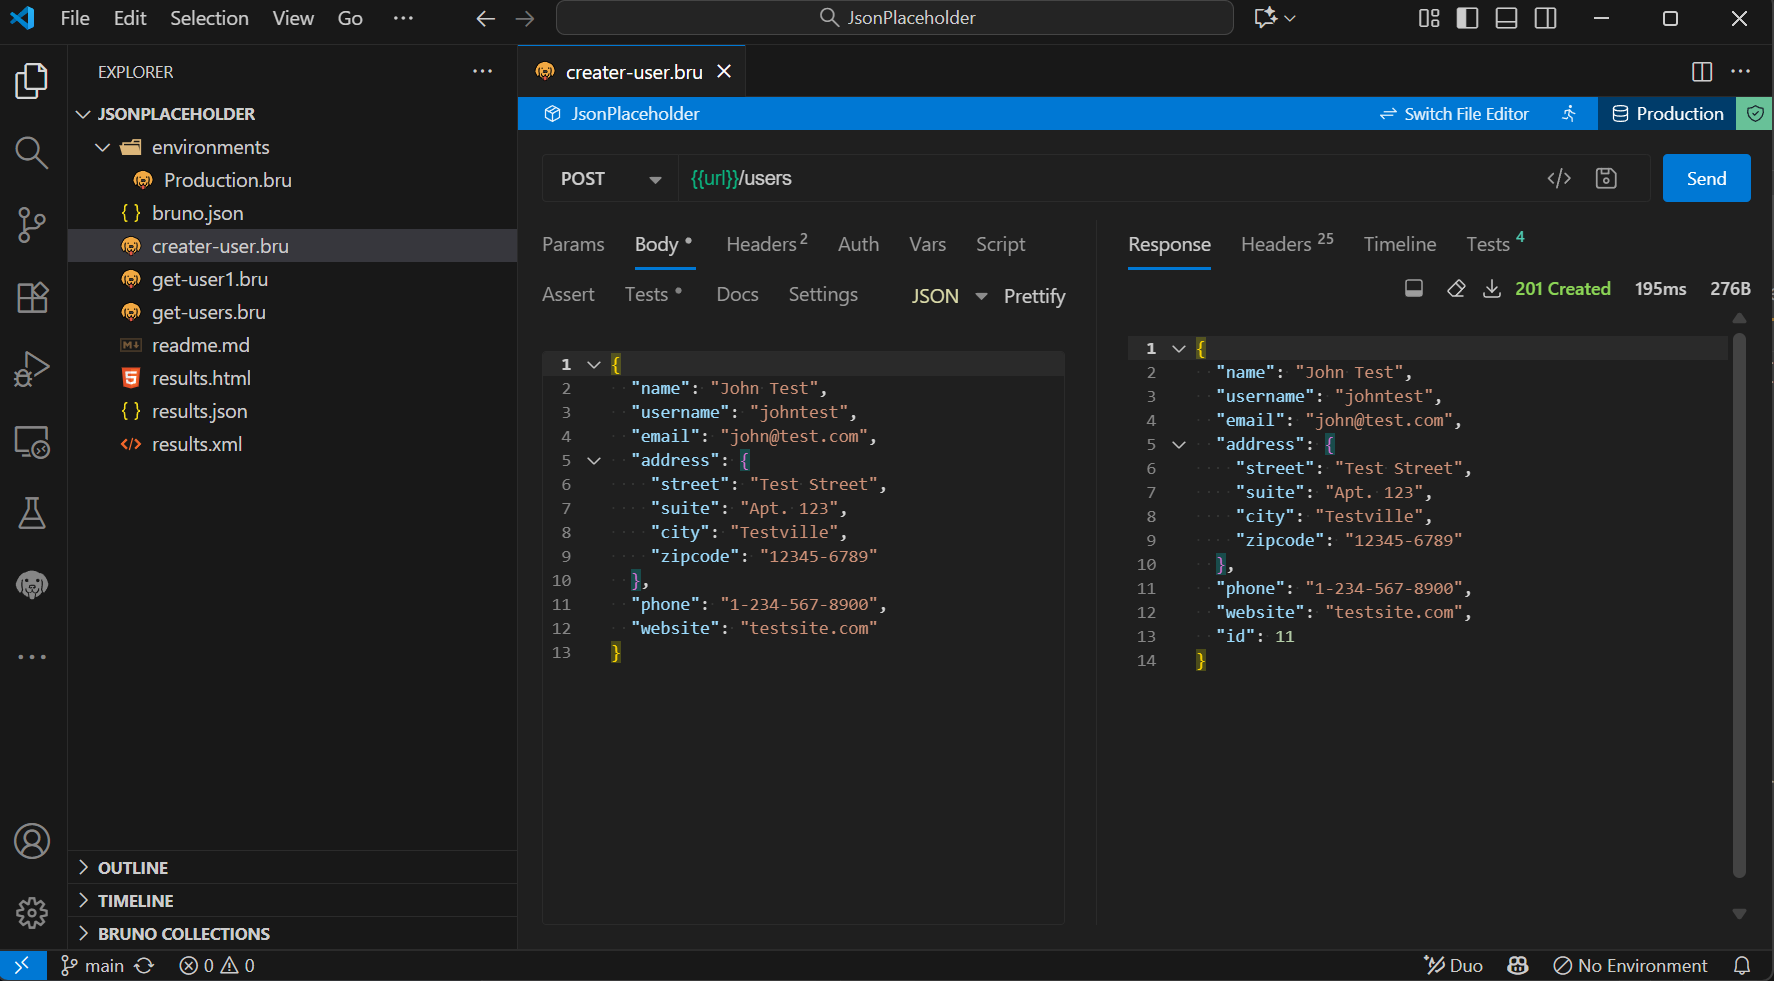Open the POST method dropdown
Image resolution: width=1774 pixels, height=981 pixels.
(x=610, y=179)
